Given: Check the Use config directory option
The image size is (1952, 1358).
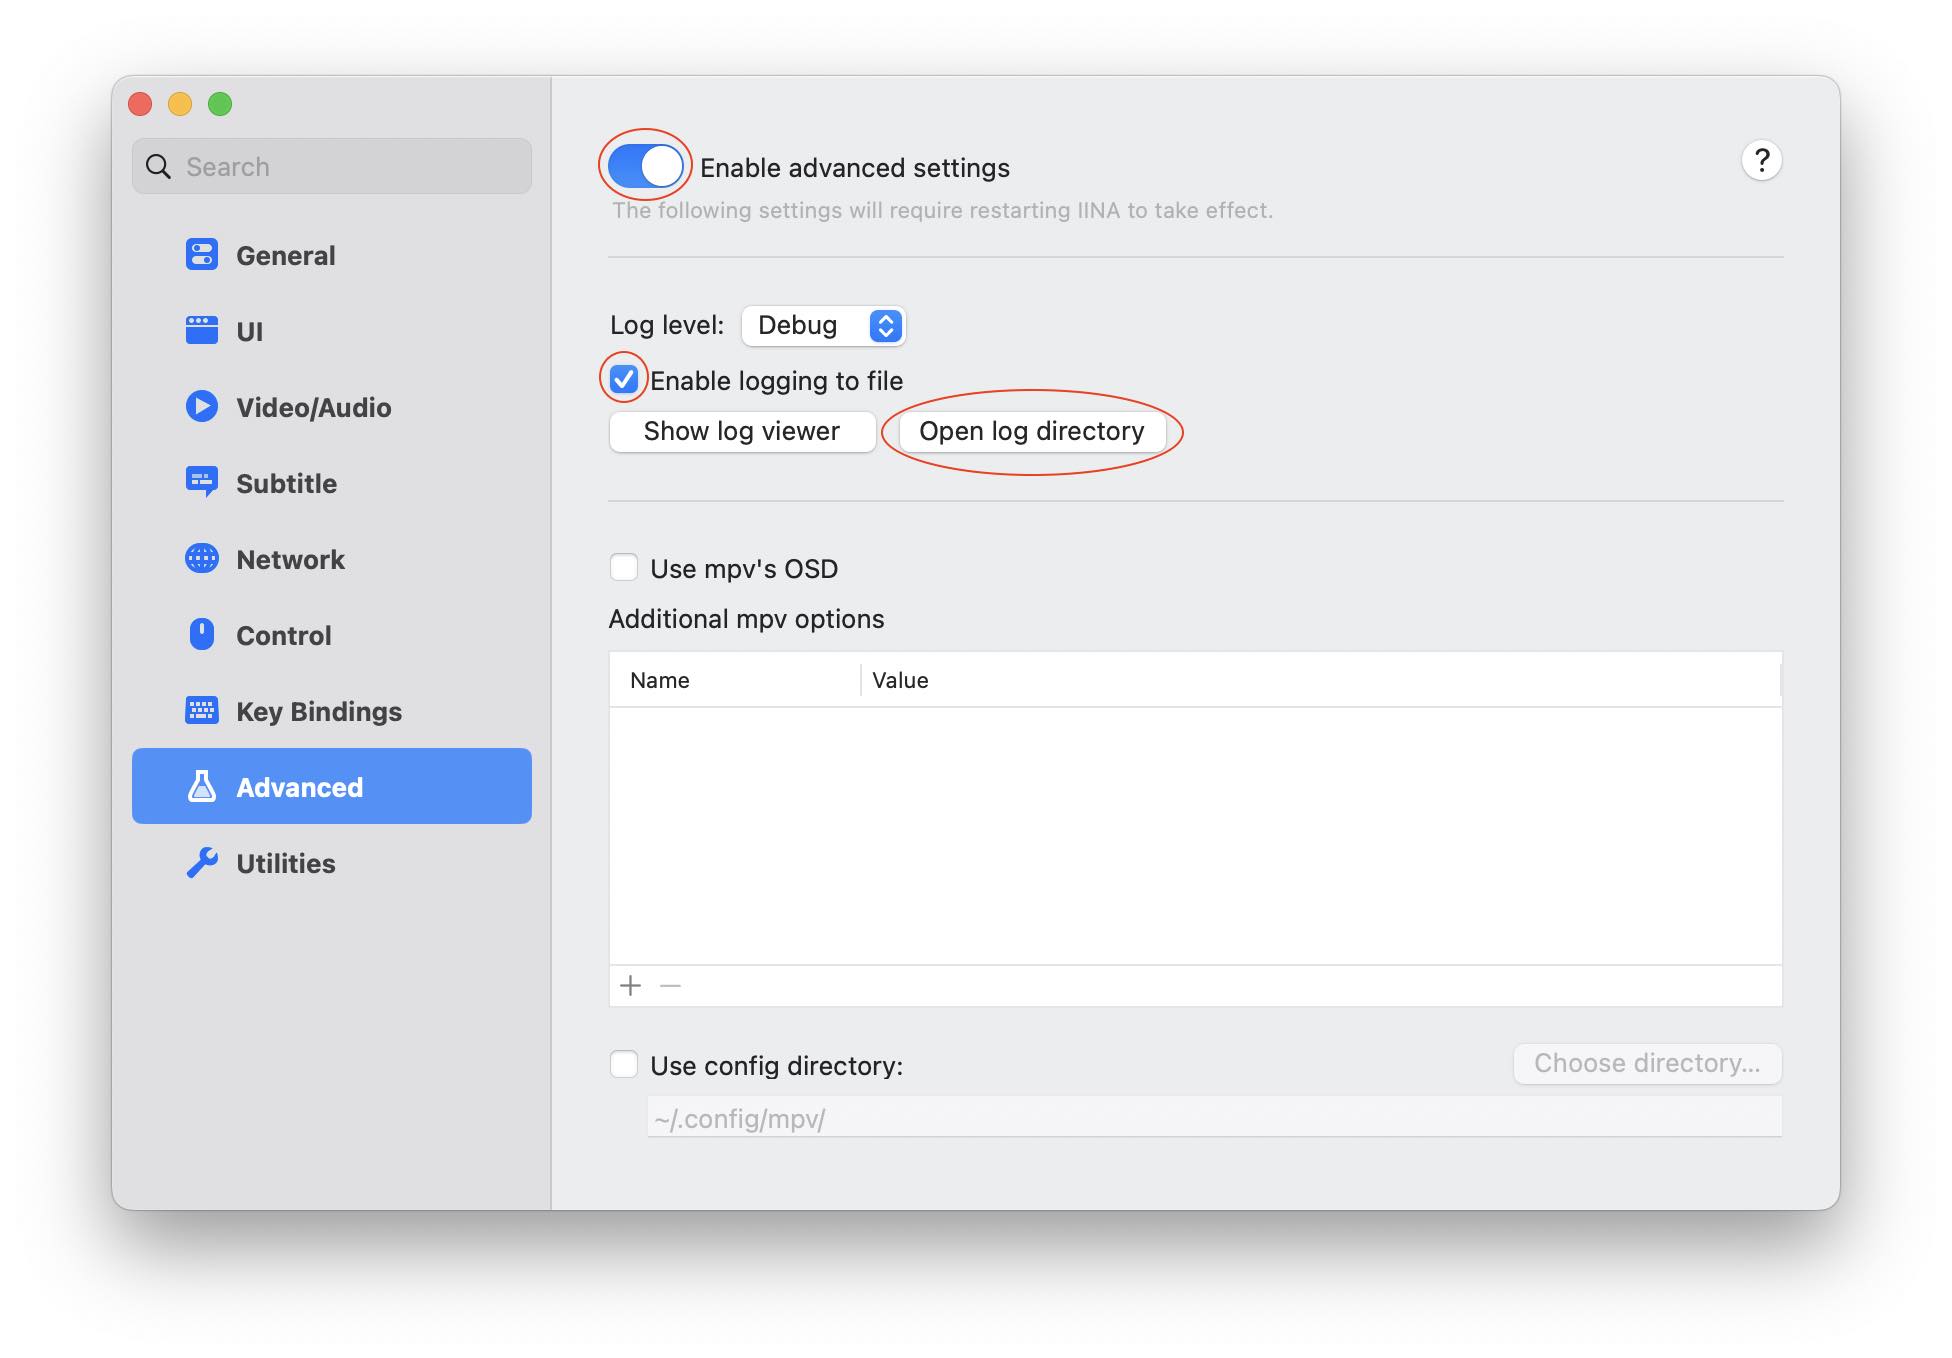Looking at the screenshot, I should [x=624, y=1065].
